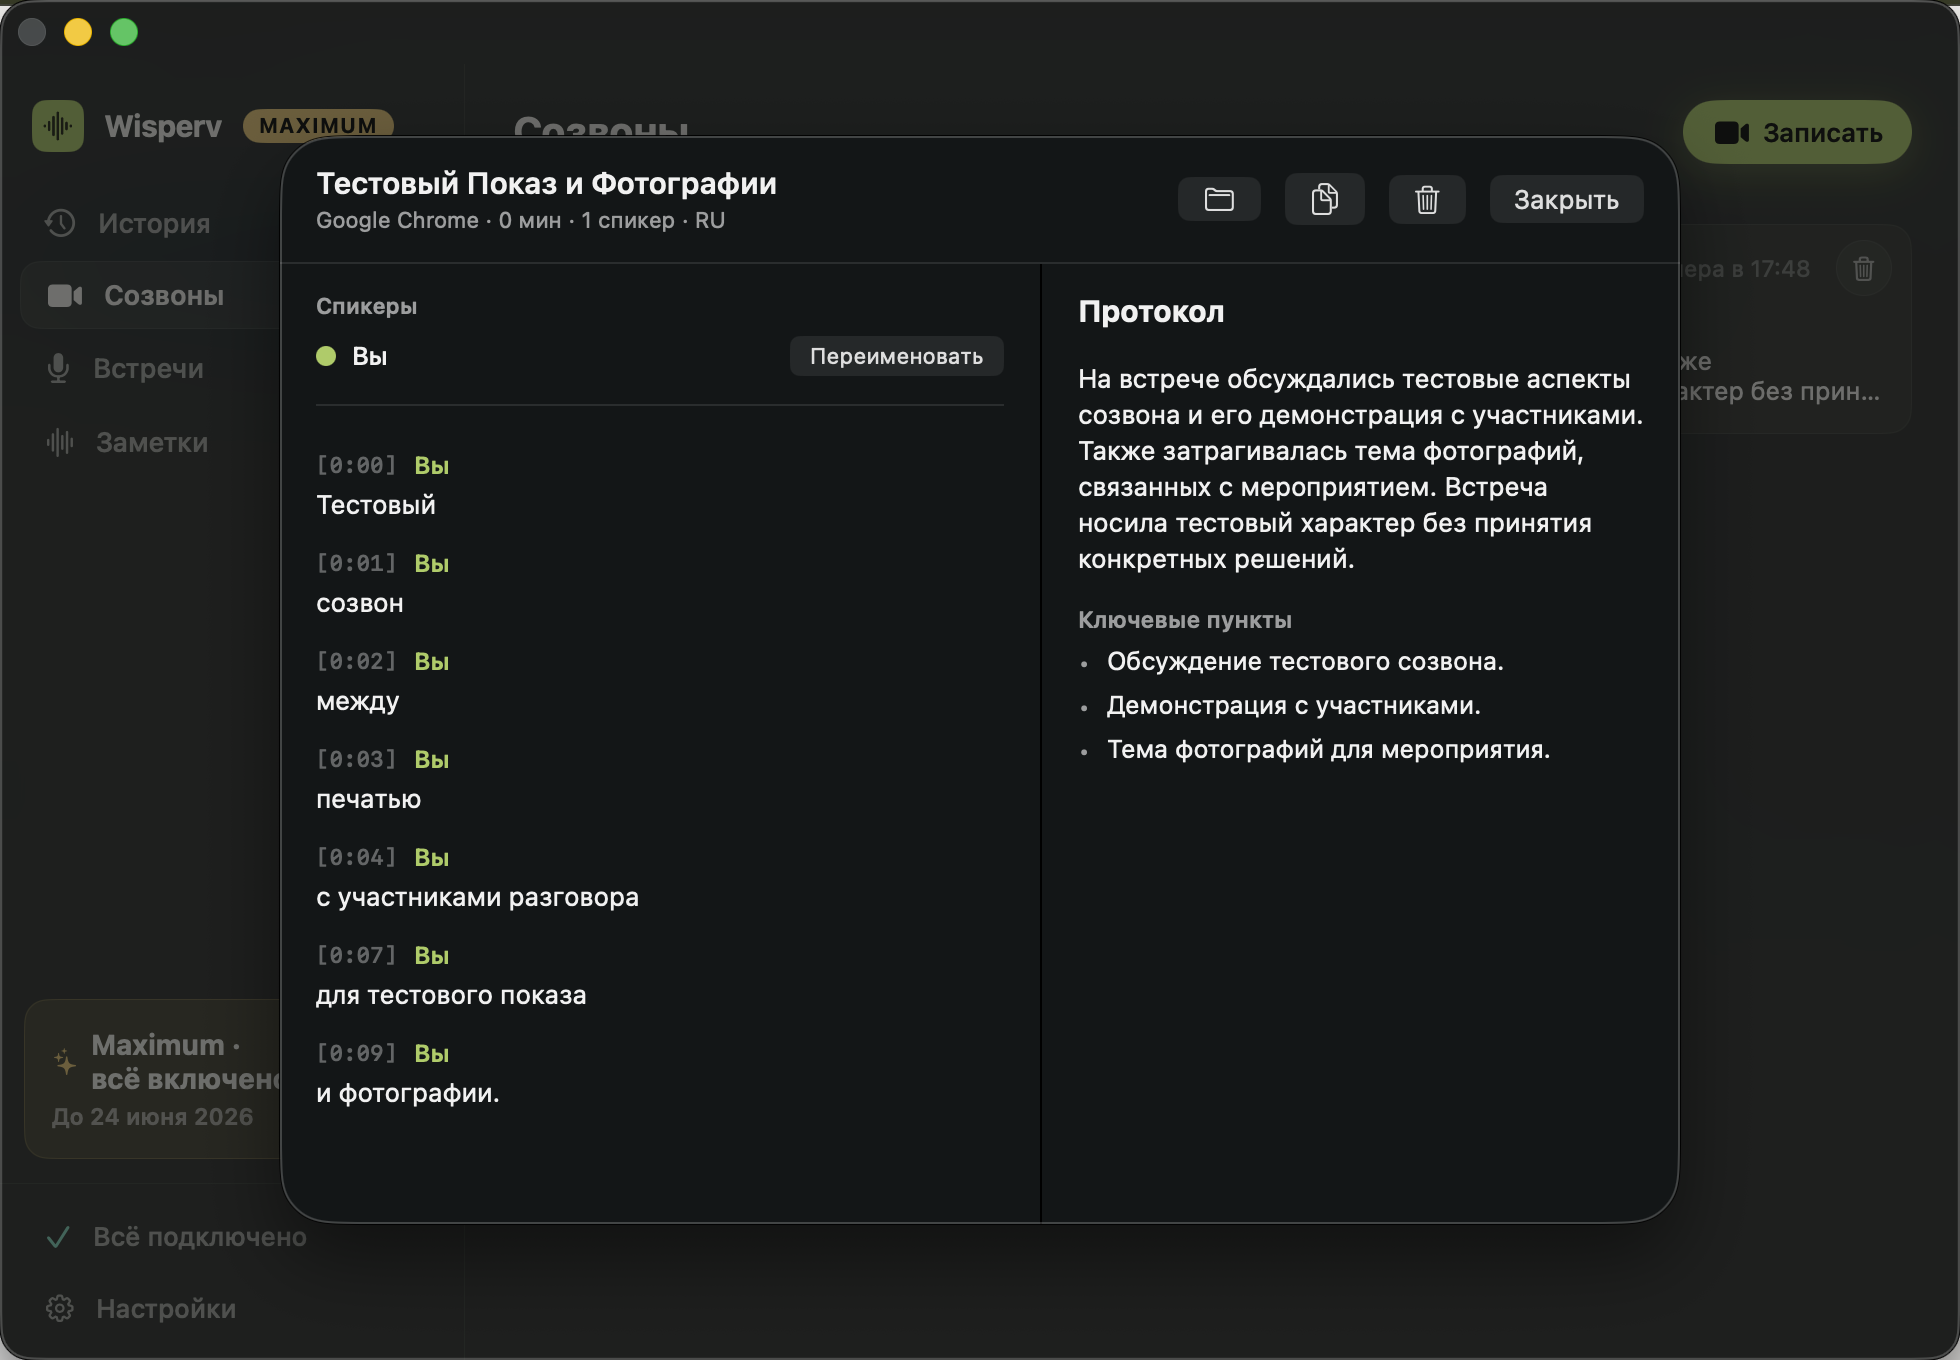Click transcript line 'созвон'
The image size is (1960, 1360).
360,603
